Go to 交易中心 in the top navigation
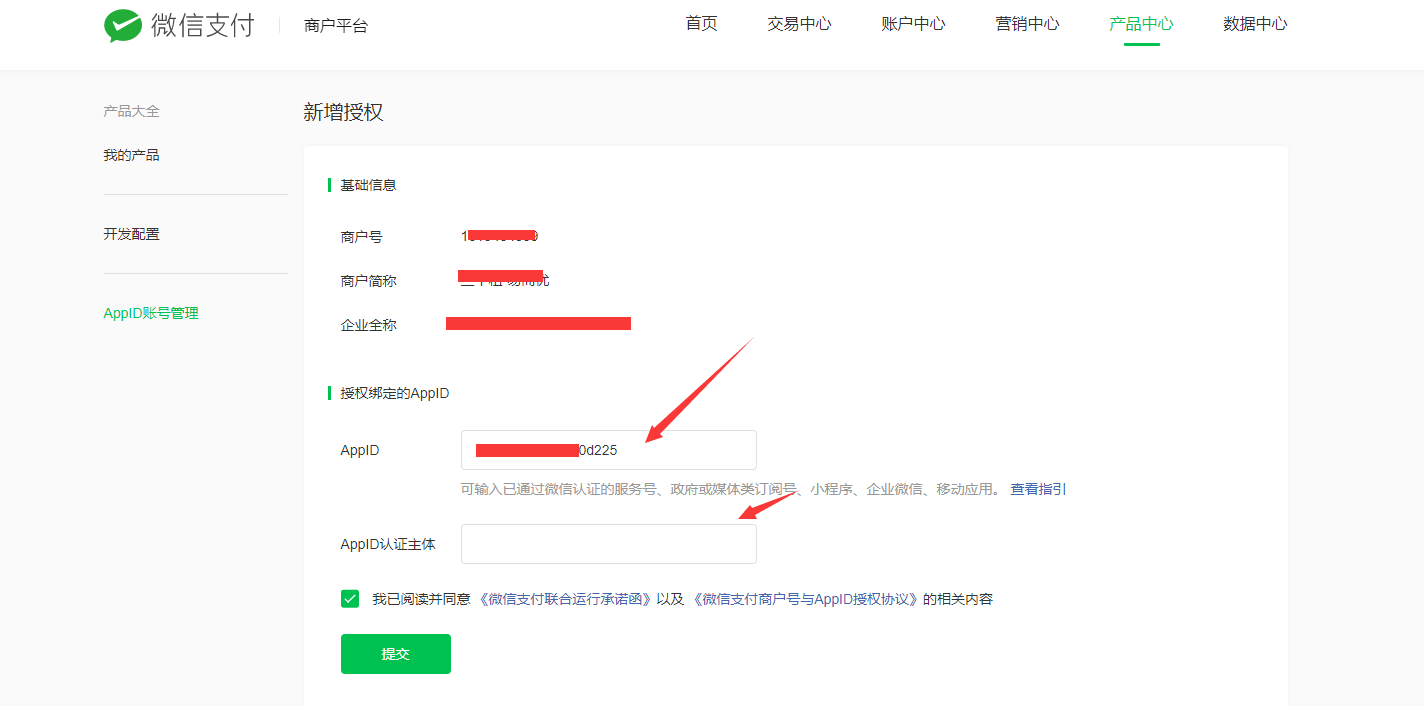Screen dimensions: 1424x706 799,24
